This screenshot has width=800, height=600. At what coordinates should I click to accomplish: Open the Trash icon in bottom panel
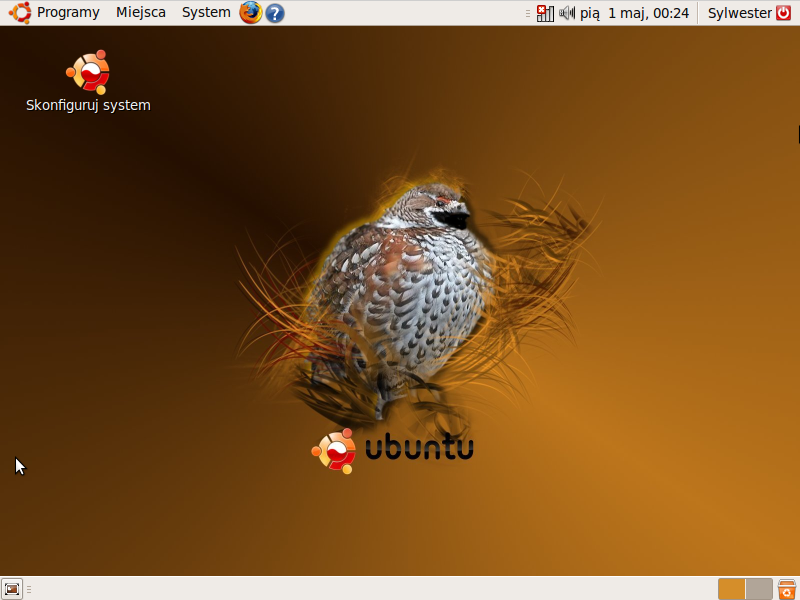click(x=787, y=589)
